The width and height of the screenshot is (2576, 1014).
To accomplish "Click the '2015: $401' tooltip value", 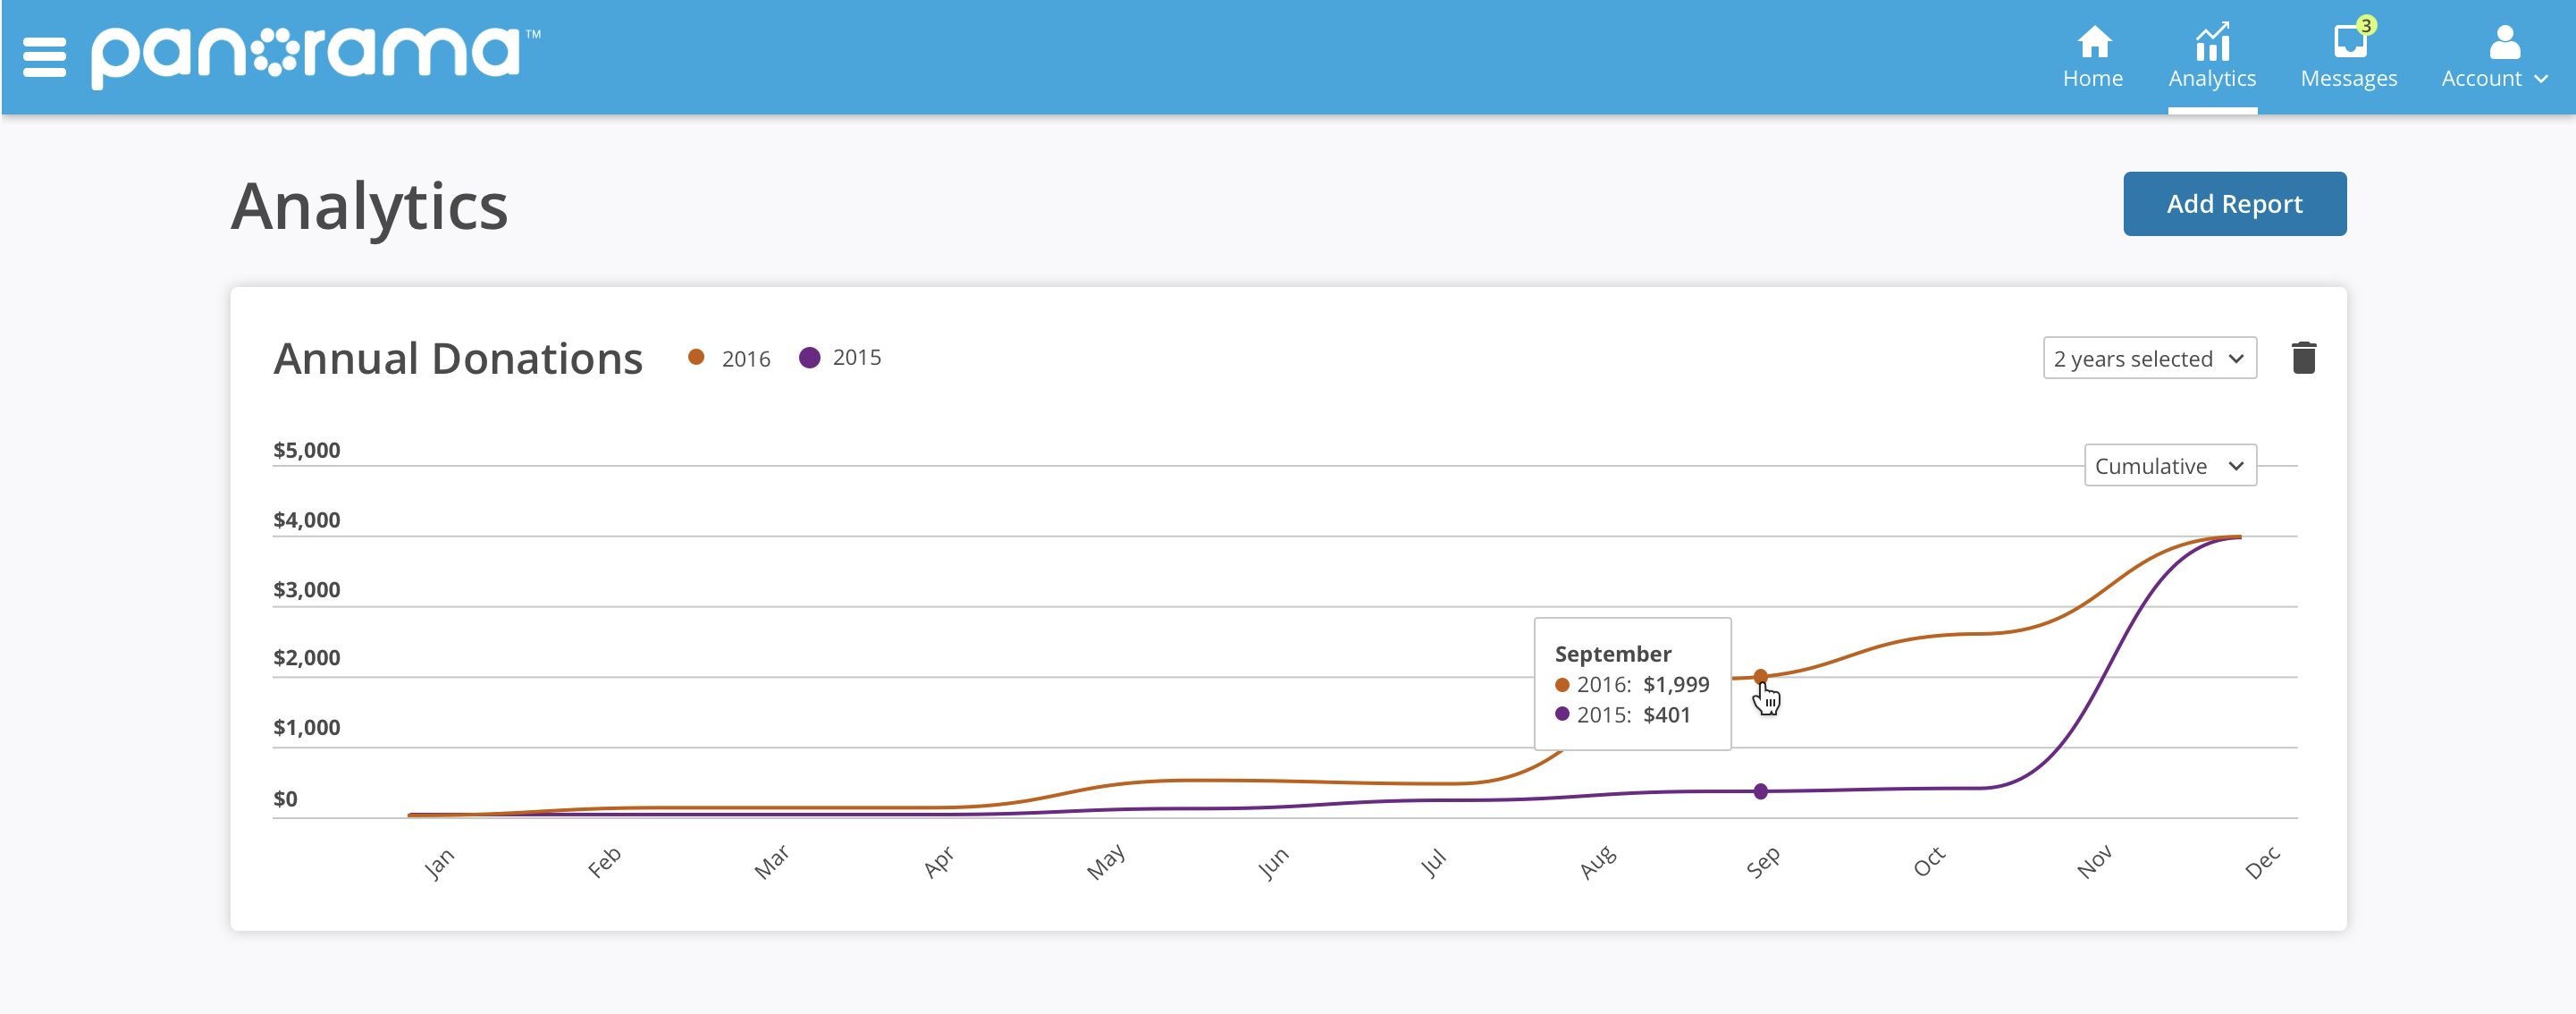I will pyautogui.click(x=1622, y=714).
